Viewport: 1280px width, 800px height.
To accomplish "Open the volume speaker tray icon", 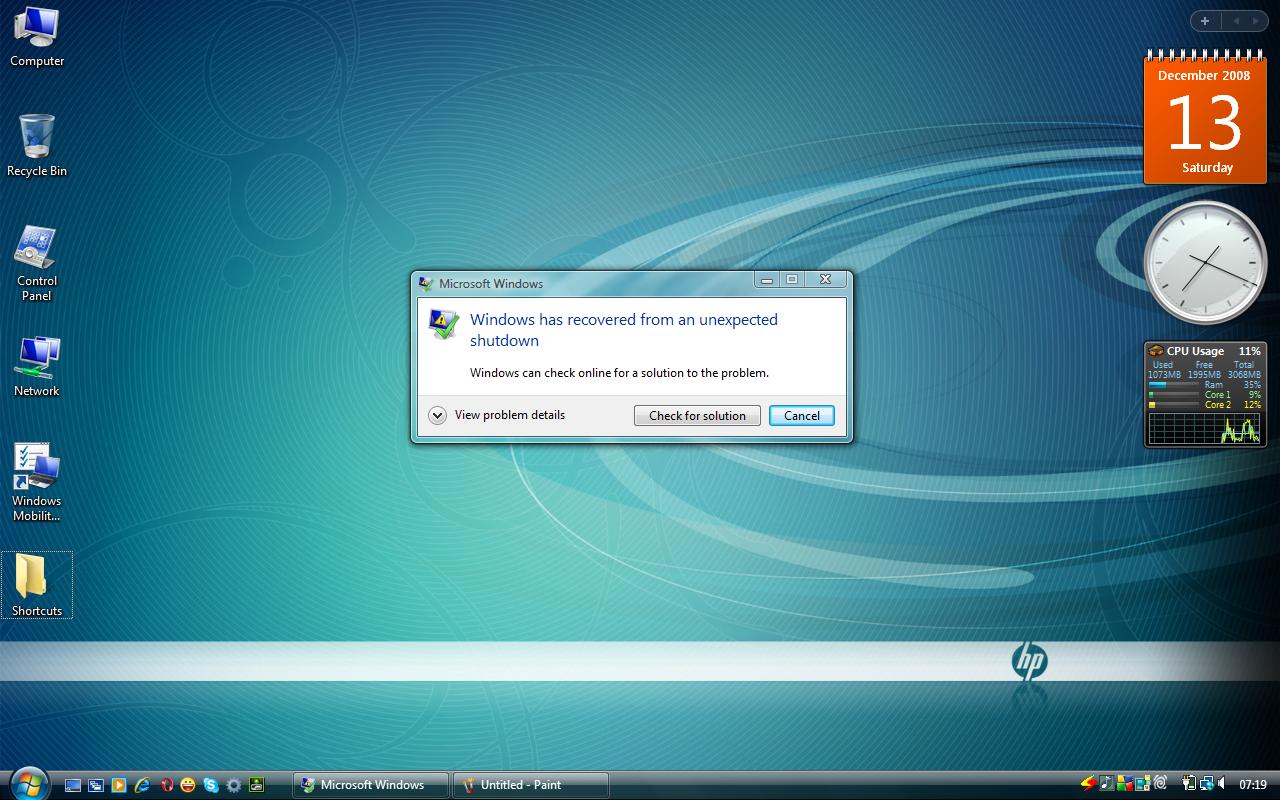I will click(1221, 783).
